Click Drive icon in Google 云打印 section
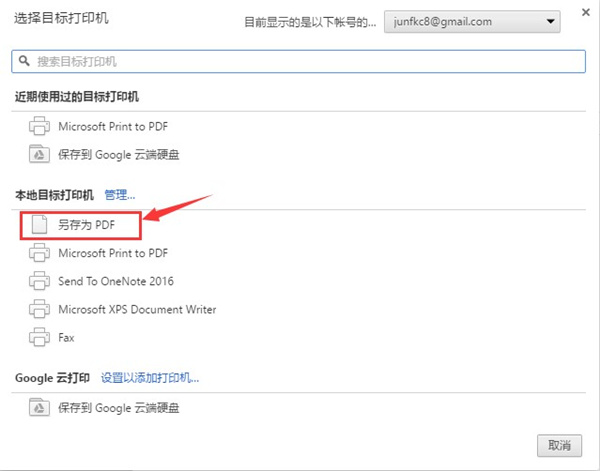 click(x=39, y=407)
